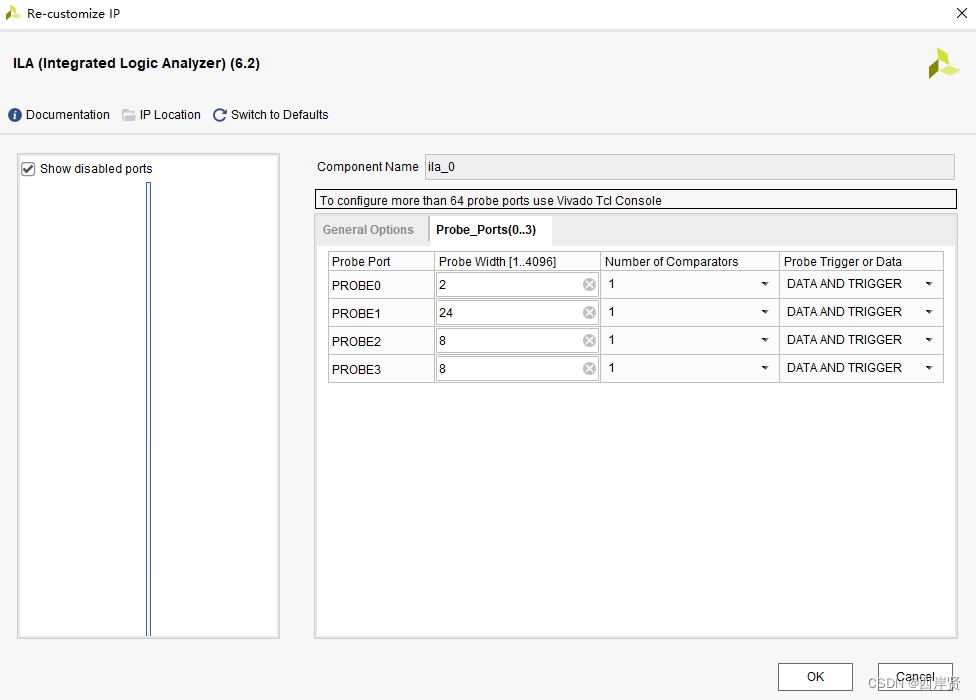Click the Vivado Tcl Console hint message

click(x=636, y=200)
